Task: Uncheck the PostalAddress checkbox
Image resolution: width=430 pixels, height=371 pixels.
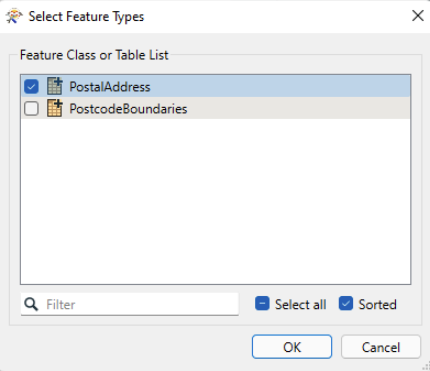Action: (x=31, y=87)
